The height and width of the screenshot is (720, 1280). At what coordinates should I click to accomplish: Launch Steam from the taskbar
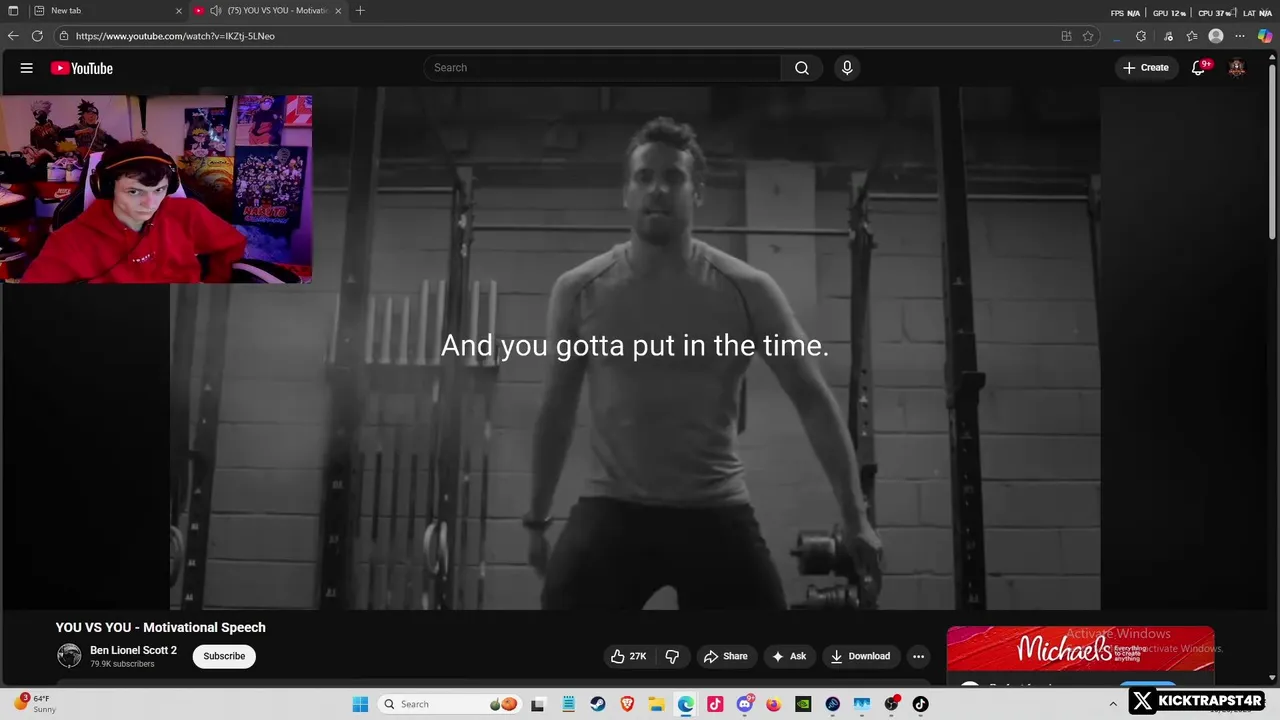click(x=598, y=704)
